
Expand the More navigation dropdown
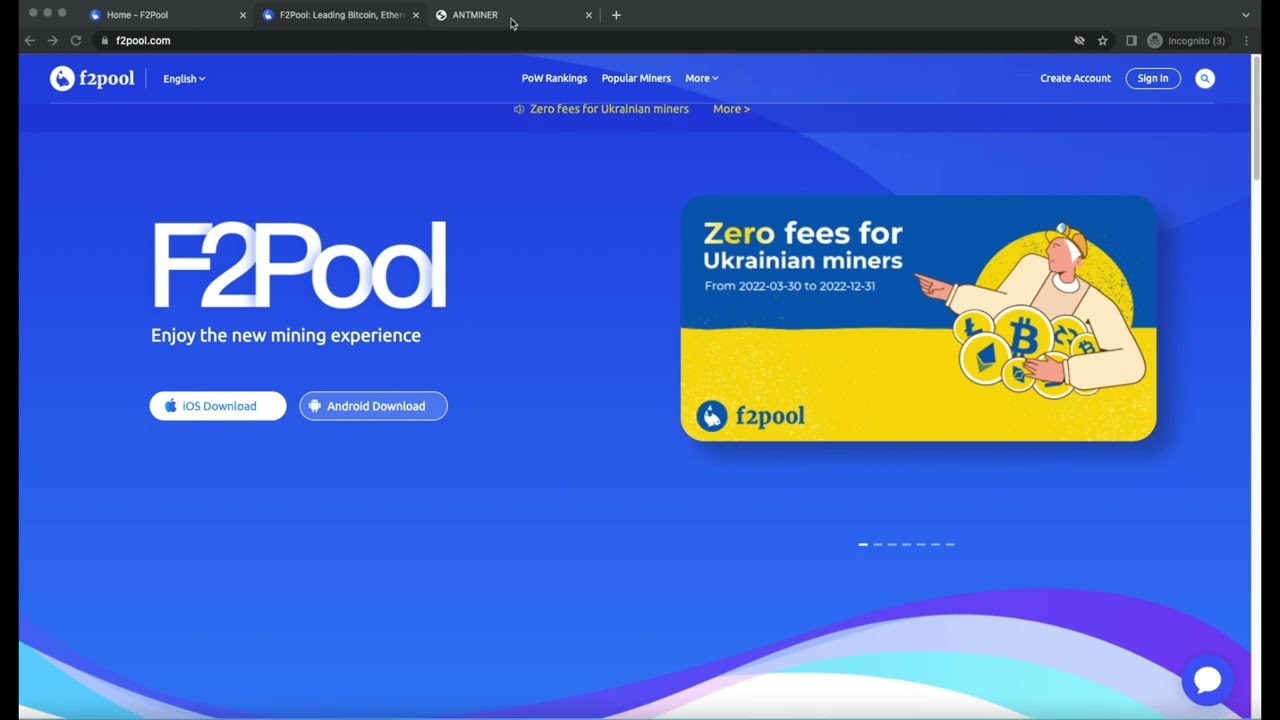tap(701, 78)
